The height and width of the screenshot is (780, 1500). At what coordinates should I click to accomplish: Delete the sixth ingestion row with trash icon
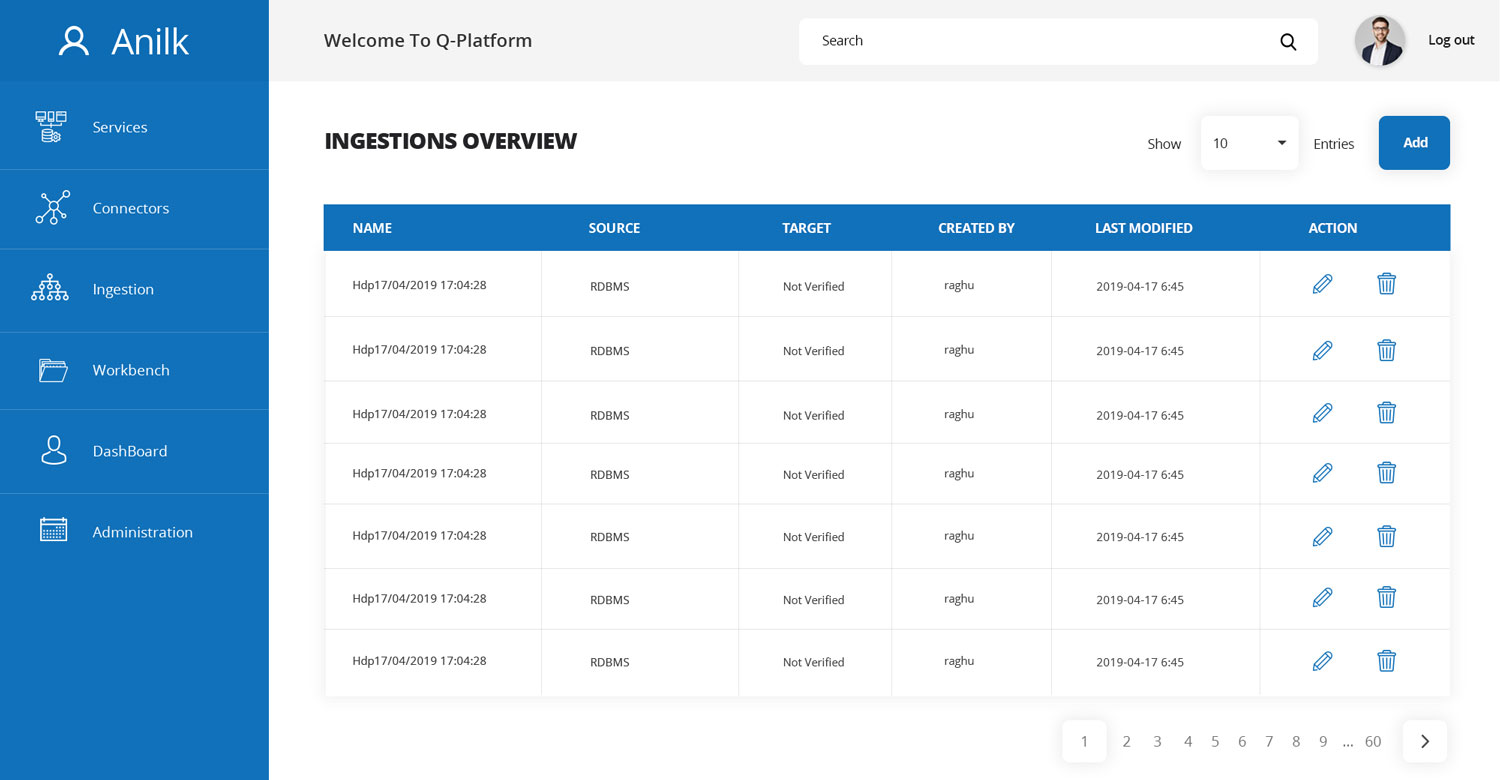tap(1386, 597)
